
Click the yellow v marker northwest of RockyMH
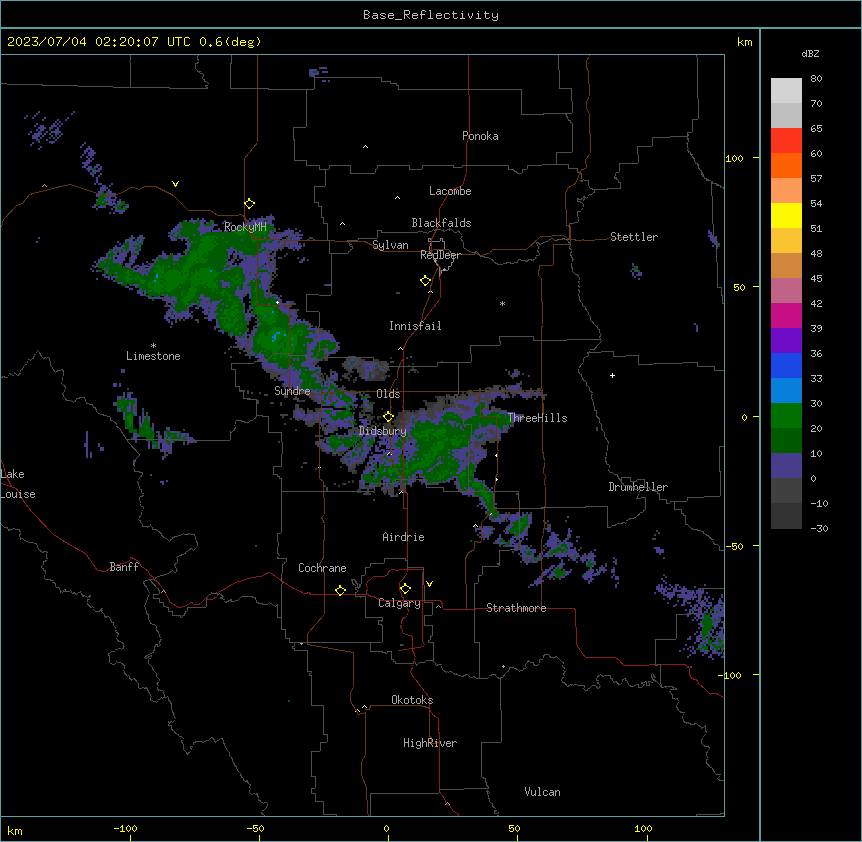[x=175, y=184]
